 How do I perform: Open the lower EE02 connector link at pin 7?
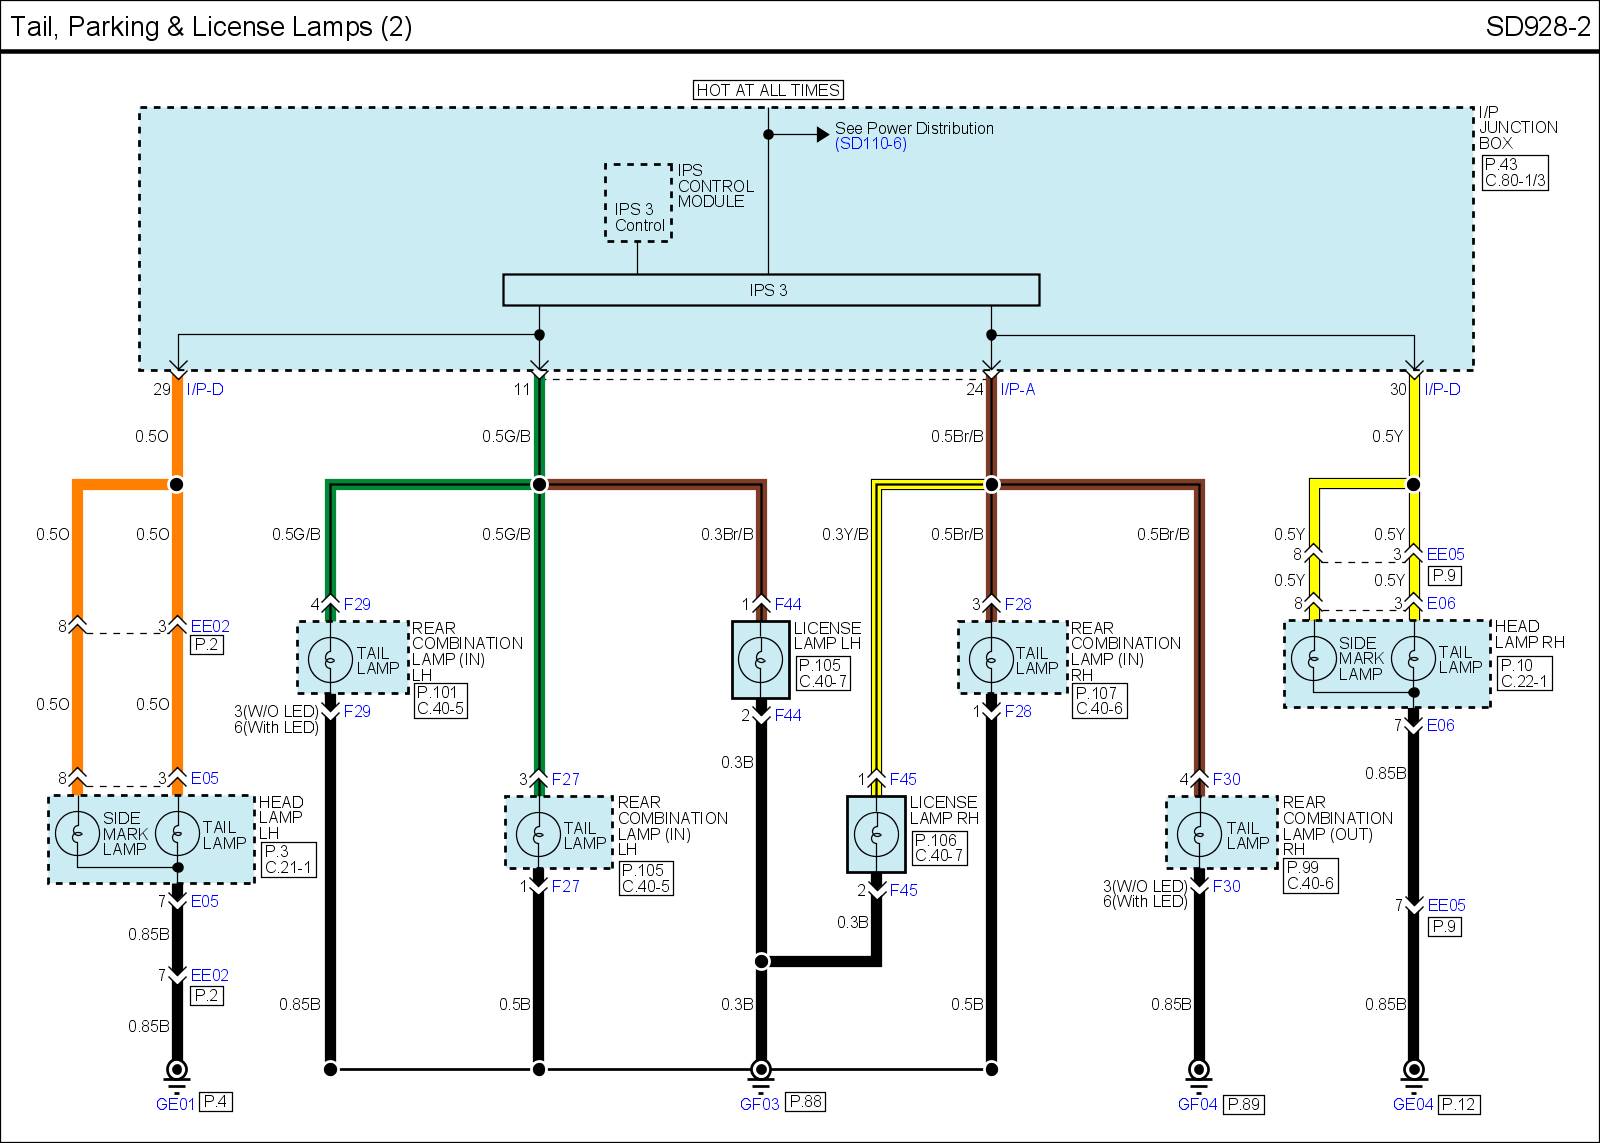click(210, 975)
